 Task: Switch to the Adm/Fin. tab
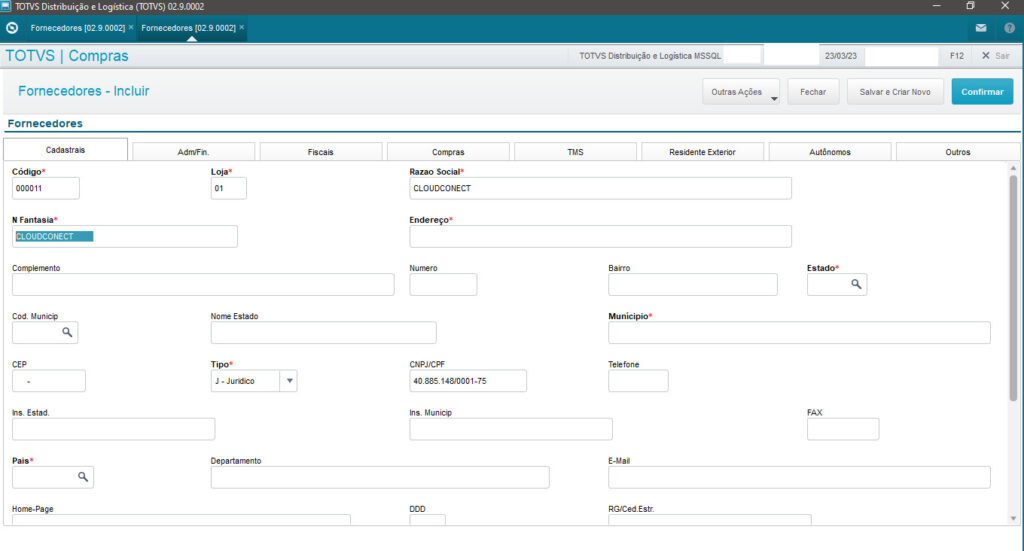click(193, 152)
